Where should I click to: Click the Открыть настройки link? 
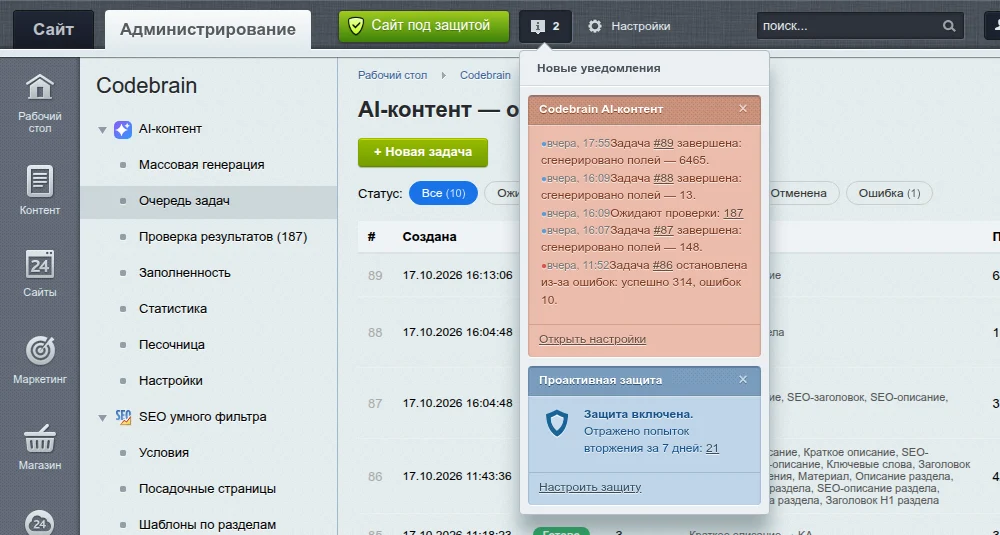[x=592, y=339]
